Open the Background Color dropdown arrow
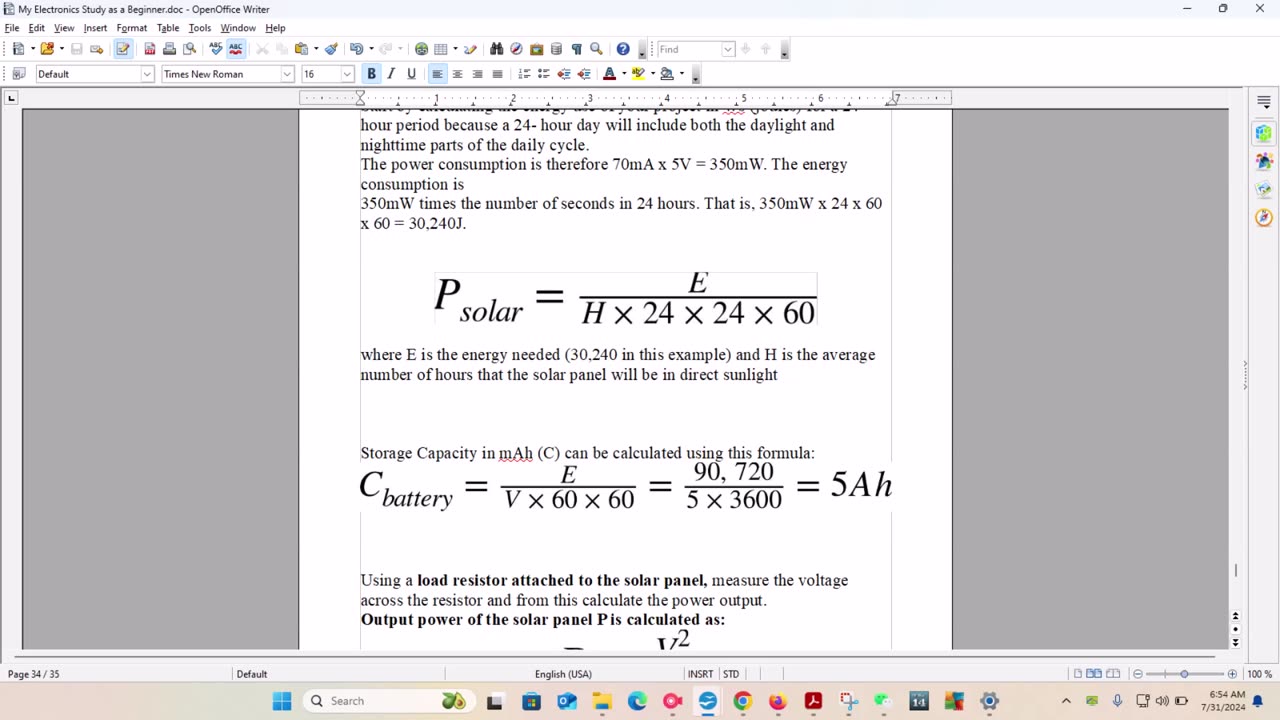This screenshot has height=720, width=1280. (681, 74)
